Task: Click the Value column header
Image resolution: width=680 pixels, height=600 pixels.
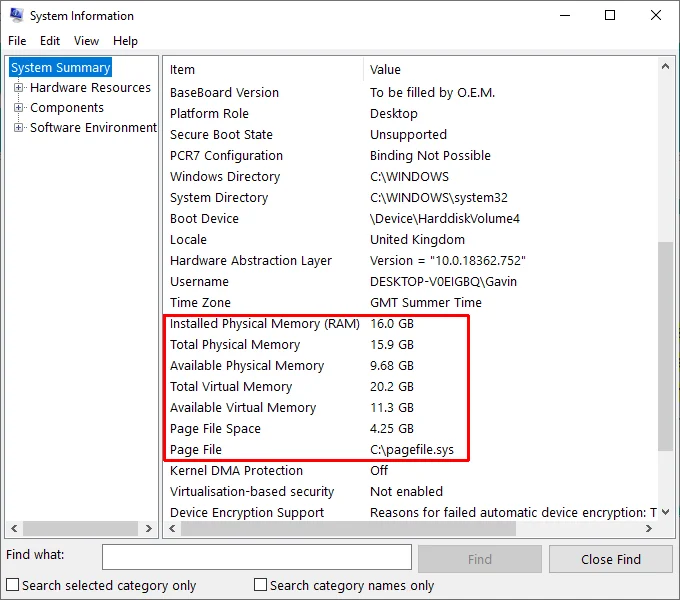Action: 511,70
